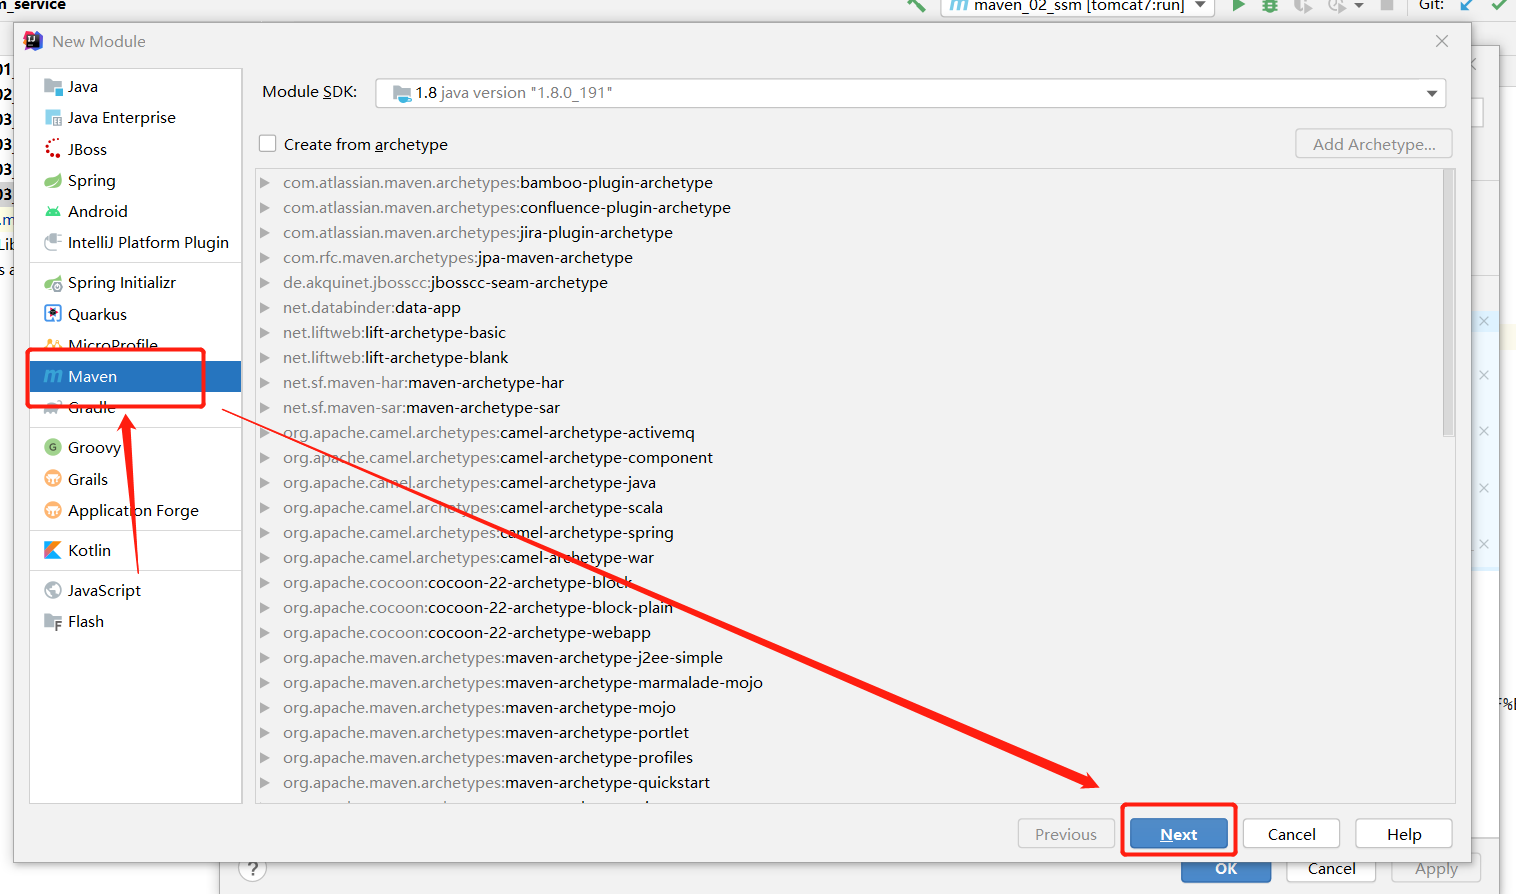Select maven-archetype-sar row
Screen dimensions: 1516x894
849,408
